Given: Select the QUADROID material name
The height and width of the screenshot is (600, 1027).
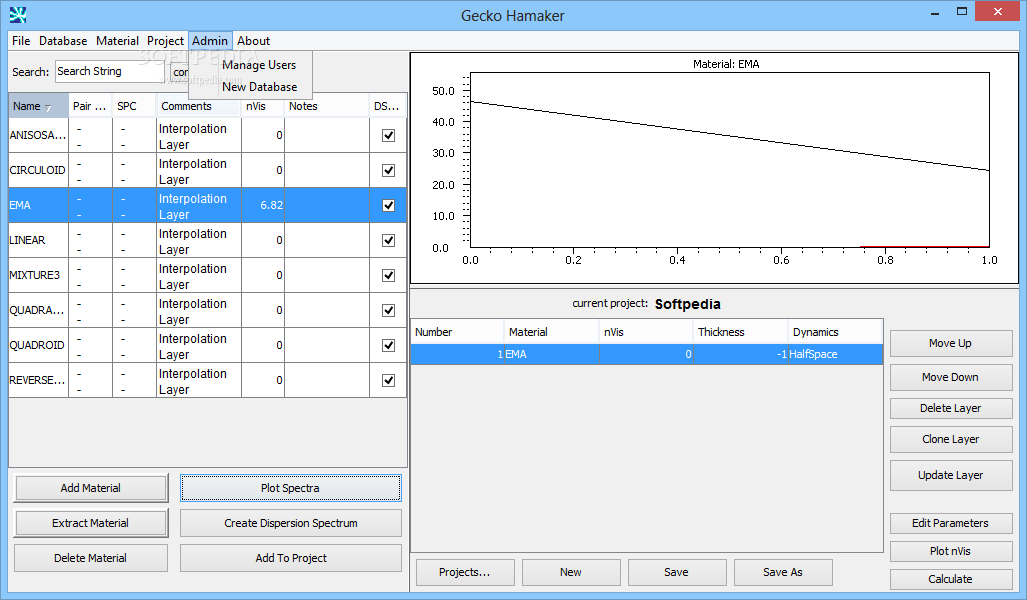Looking at the screenshot, I should 38,345.
